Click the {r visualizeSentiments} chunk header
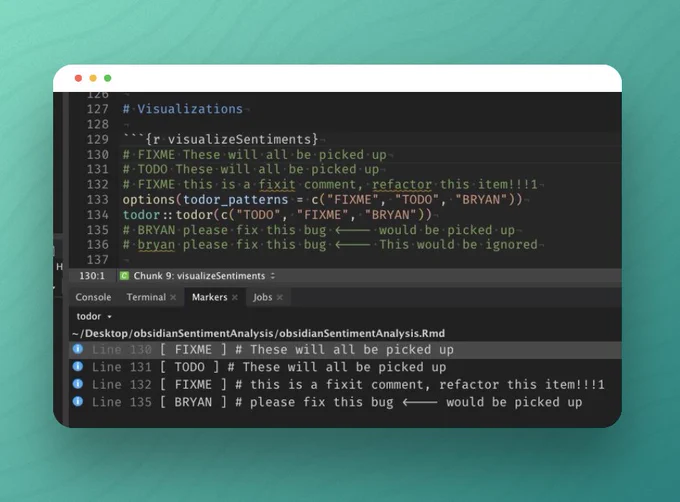Screen dimensions: 680x502 [220, 139]
